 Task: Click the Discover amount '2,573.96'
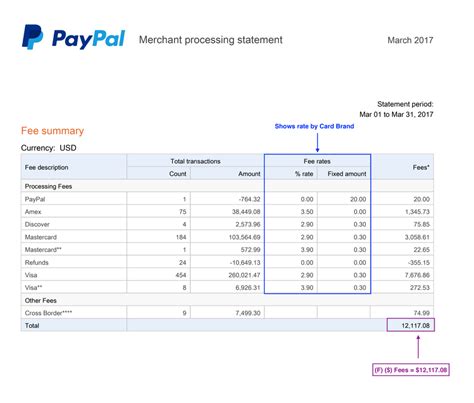(x=248, y=224)
